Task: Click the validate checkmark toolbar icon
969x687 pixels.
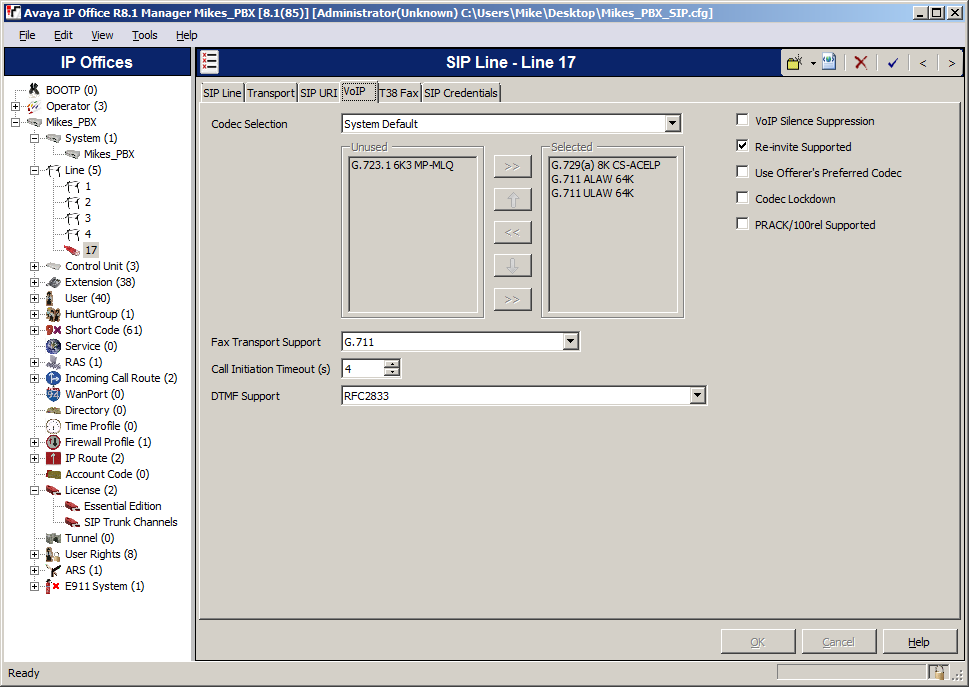Action: [x=892, y=62]
